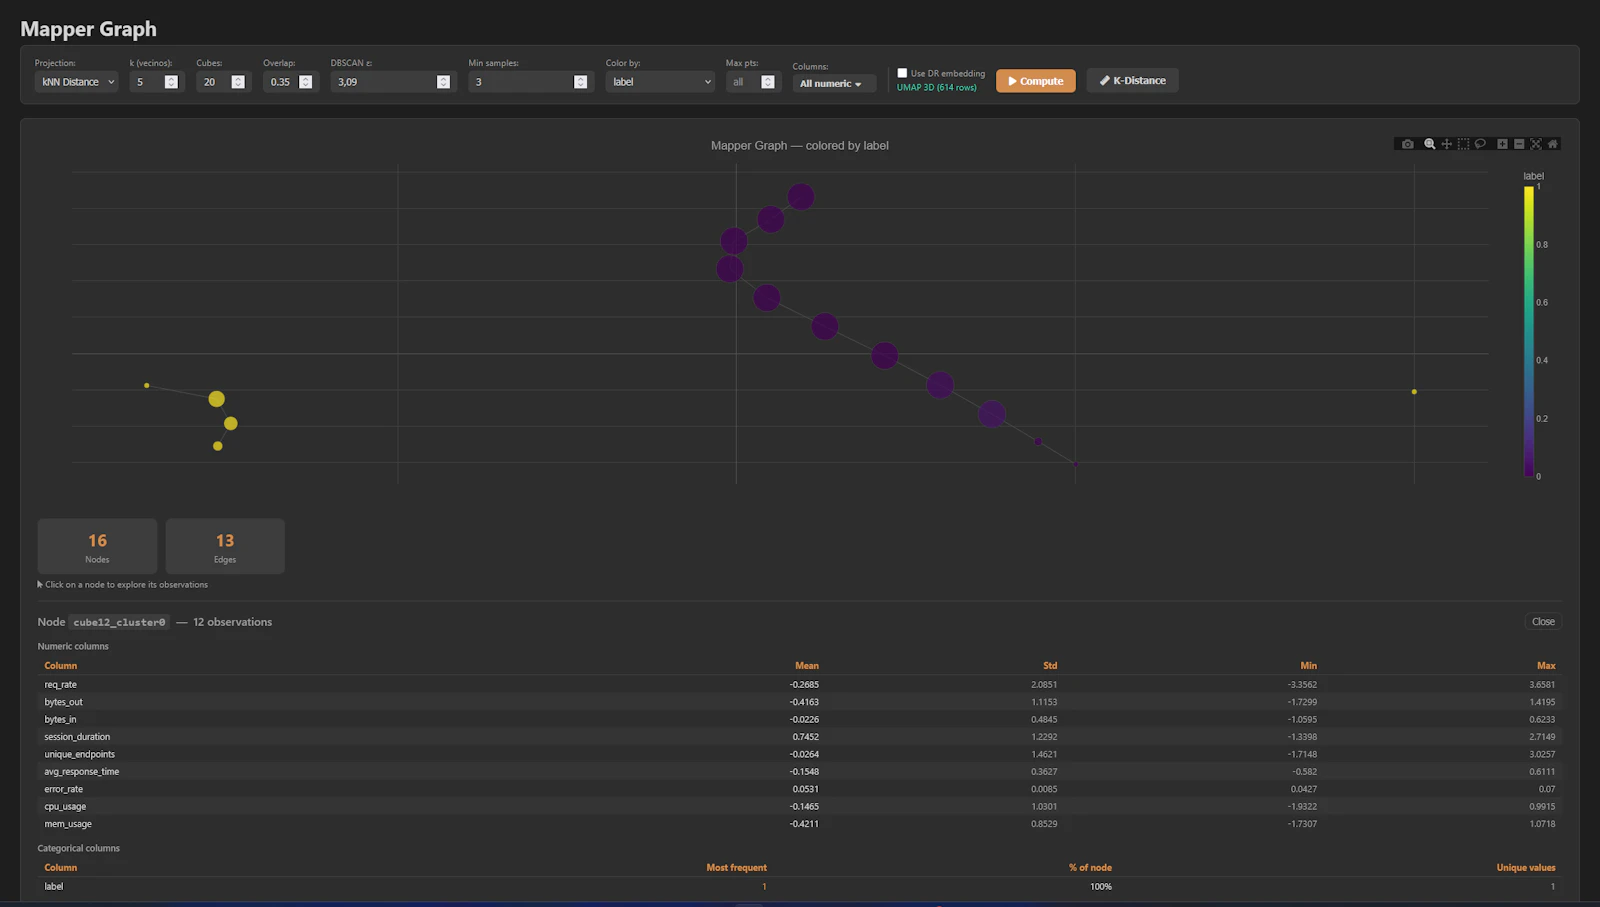Adjust the k (vecinos) stepper
This screenshot has width=1600, height=907.
click(171, 82)
